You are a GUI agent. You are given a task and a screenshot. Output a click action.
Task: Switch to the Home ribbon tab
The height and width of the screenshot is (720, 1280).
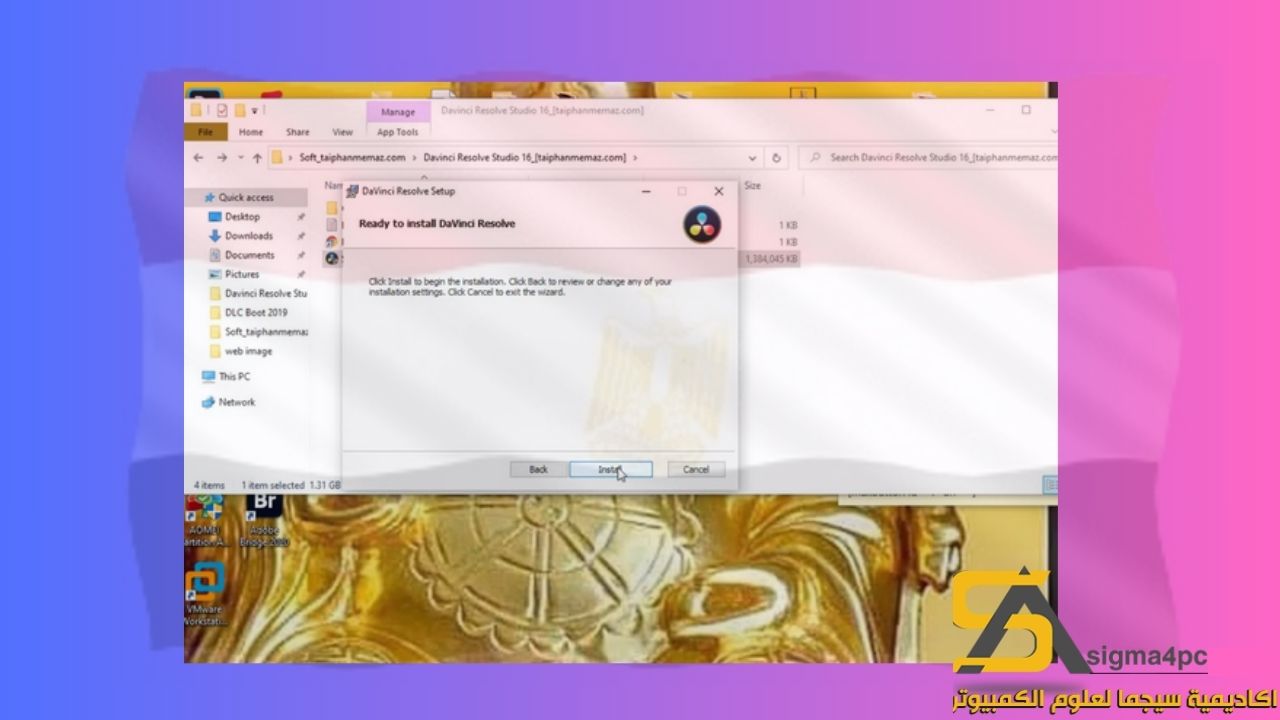point(251,132)
